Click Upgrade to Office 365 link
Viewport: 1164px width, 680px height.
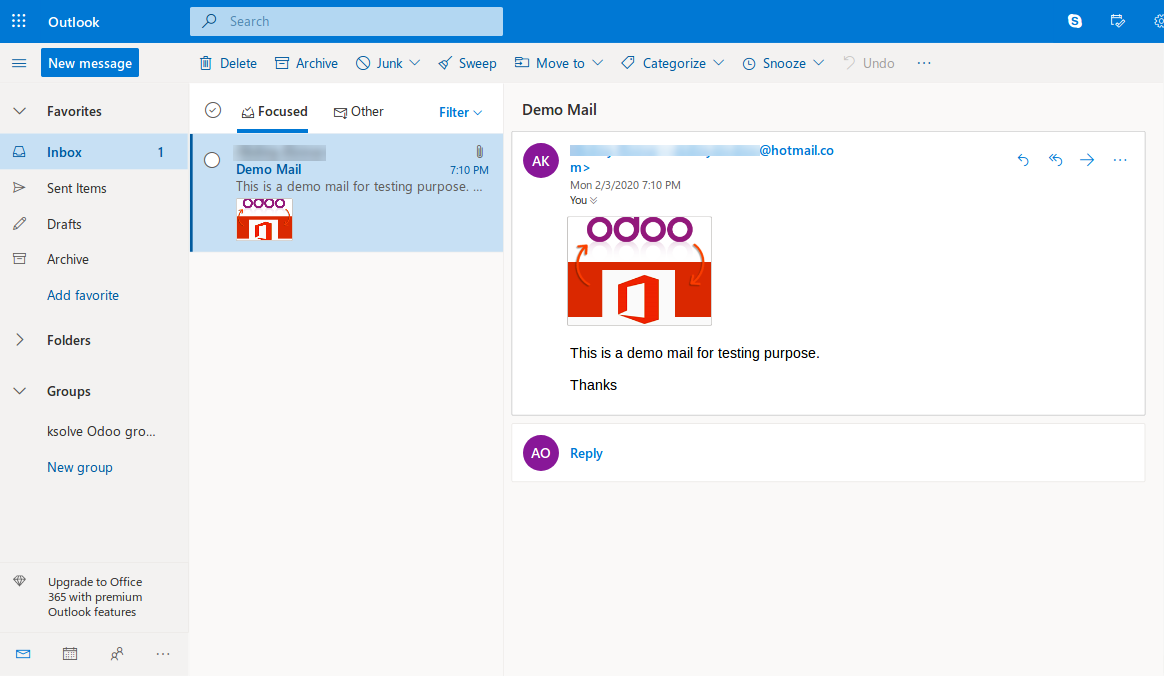(x=94, y=597)
